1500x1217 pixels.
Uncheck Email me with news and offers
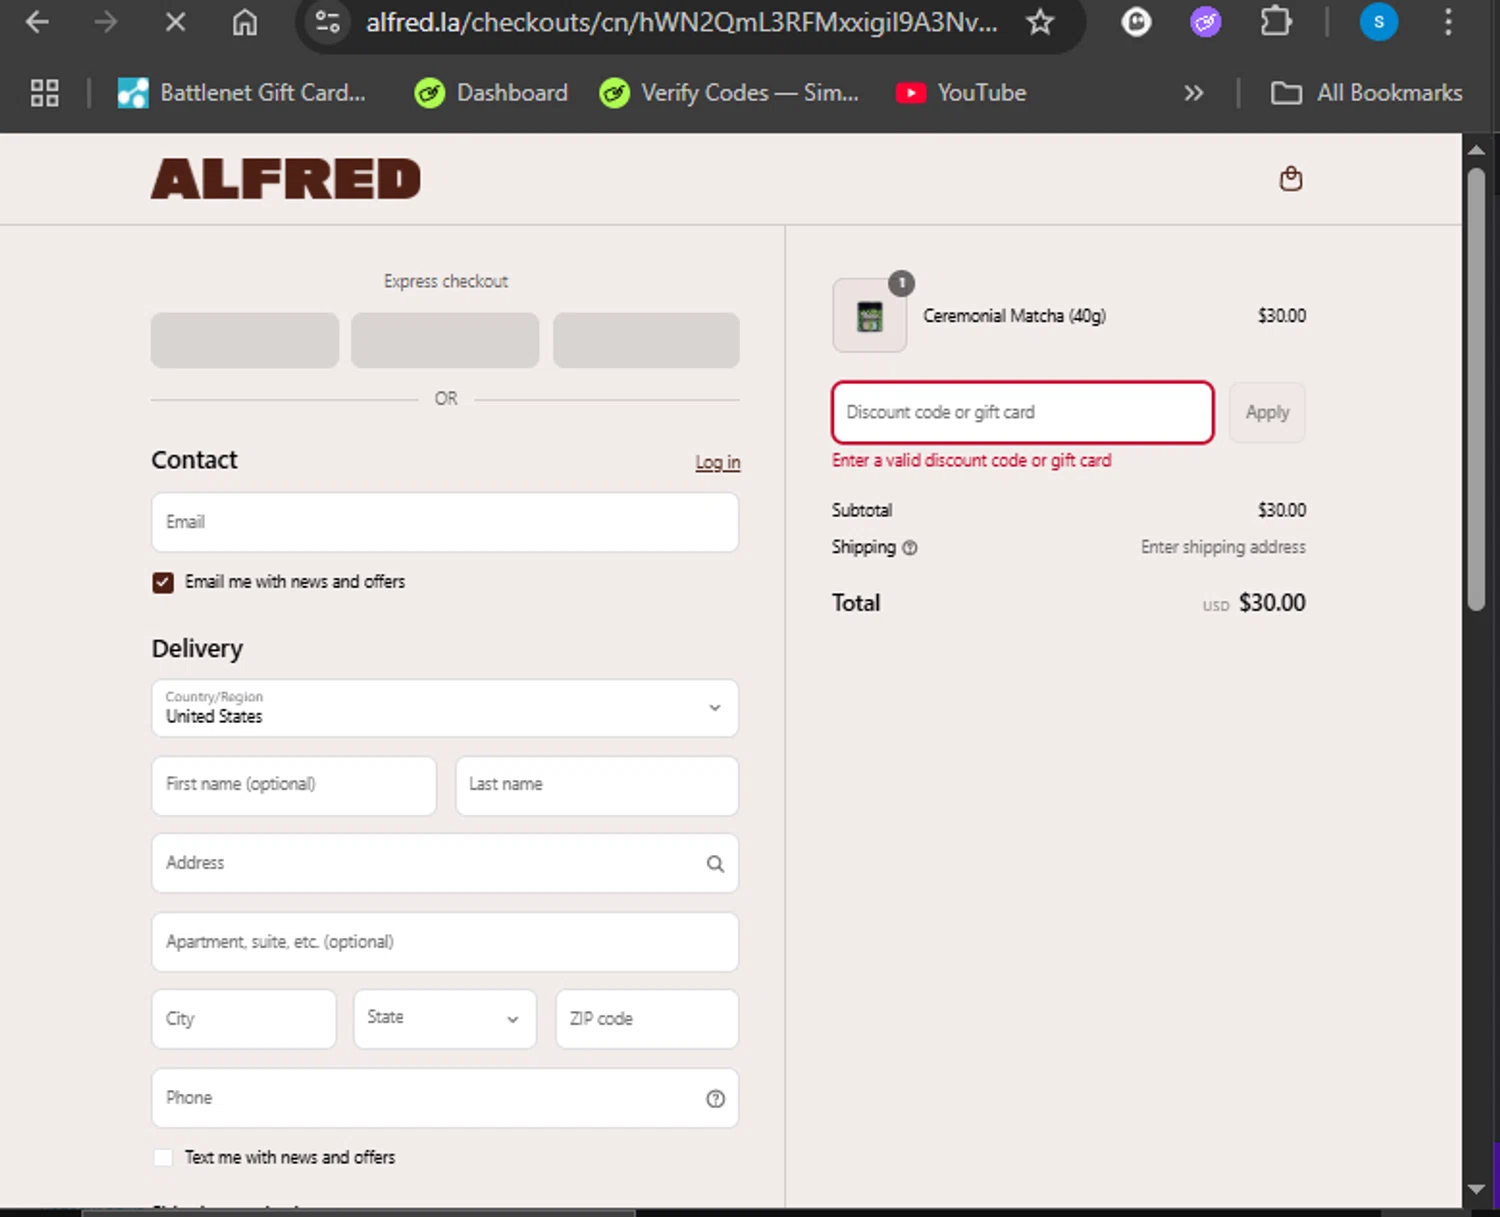pyautogui.click(x=163, y=582)
